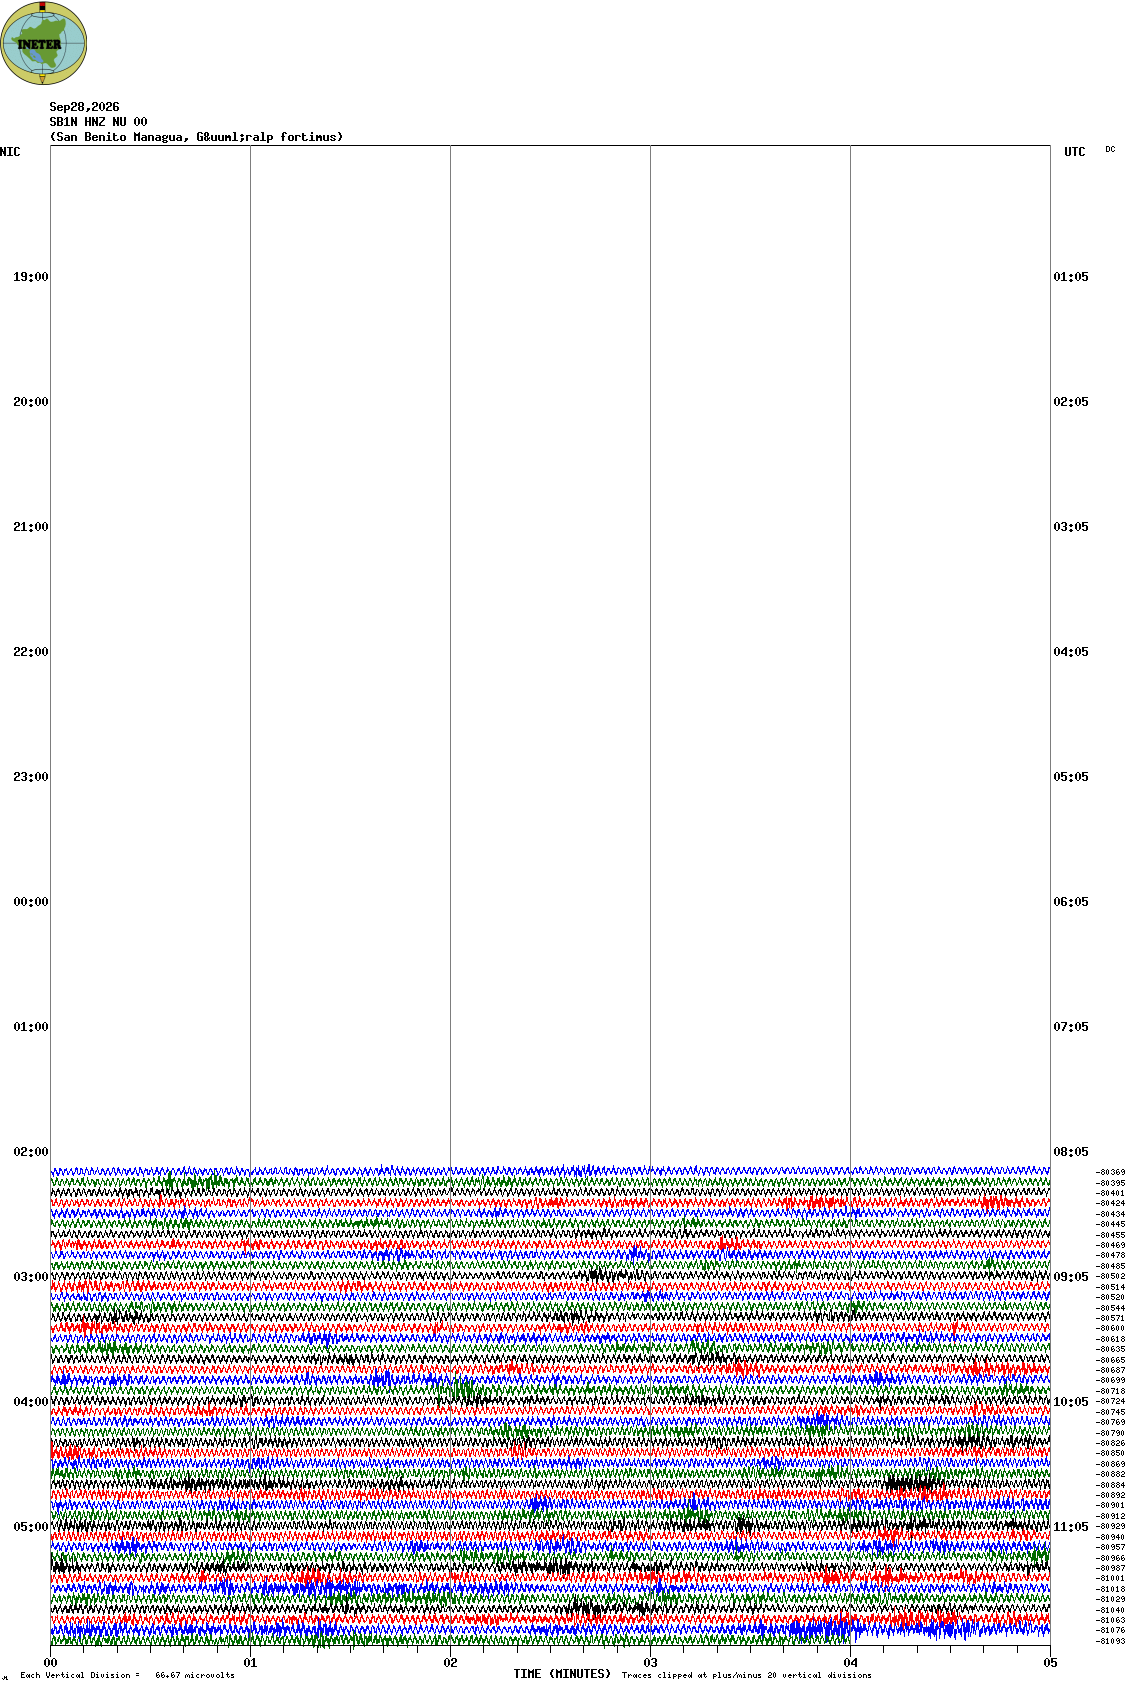Viewport: 1130px width, 1689px height.
Task: Click the 11:05 UTC time label
Action: pyautogui.click(x=1071, y=1527)
